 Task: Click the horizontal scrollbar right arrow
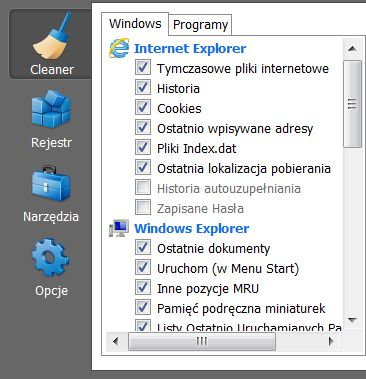pos(331,341)
